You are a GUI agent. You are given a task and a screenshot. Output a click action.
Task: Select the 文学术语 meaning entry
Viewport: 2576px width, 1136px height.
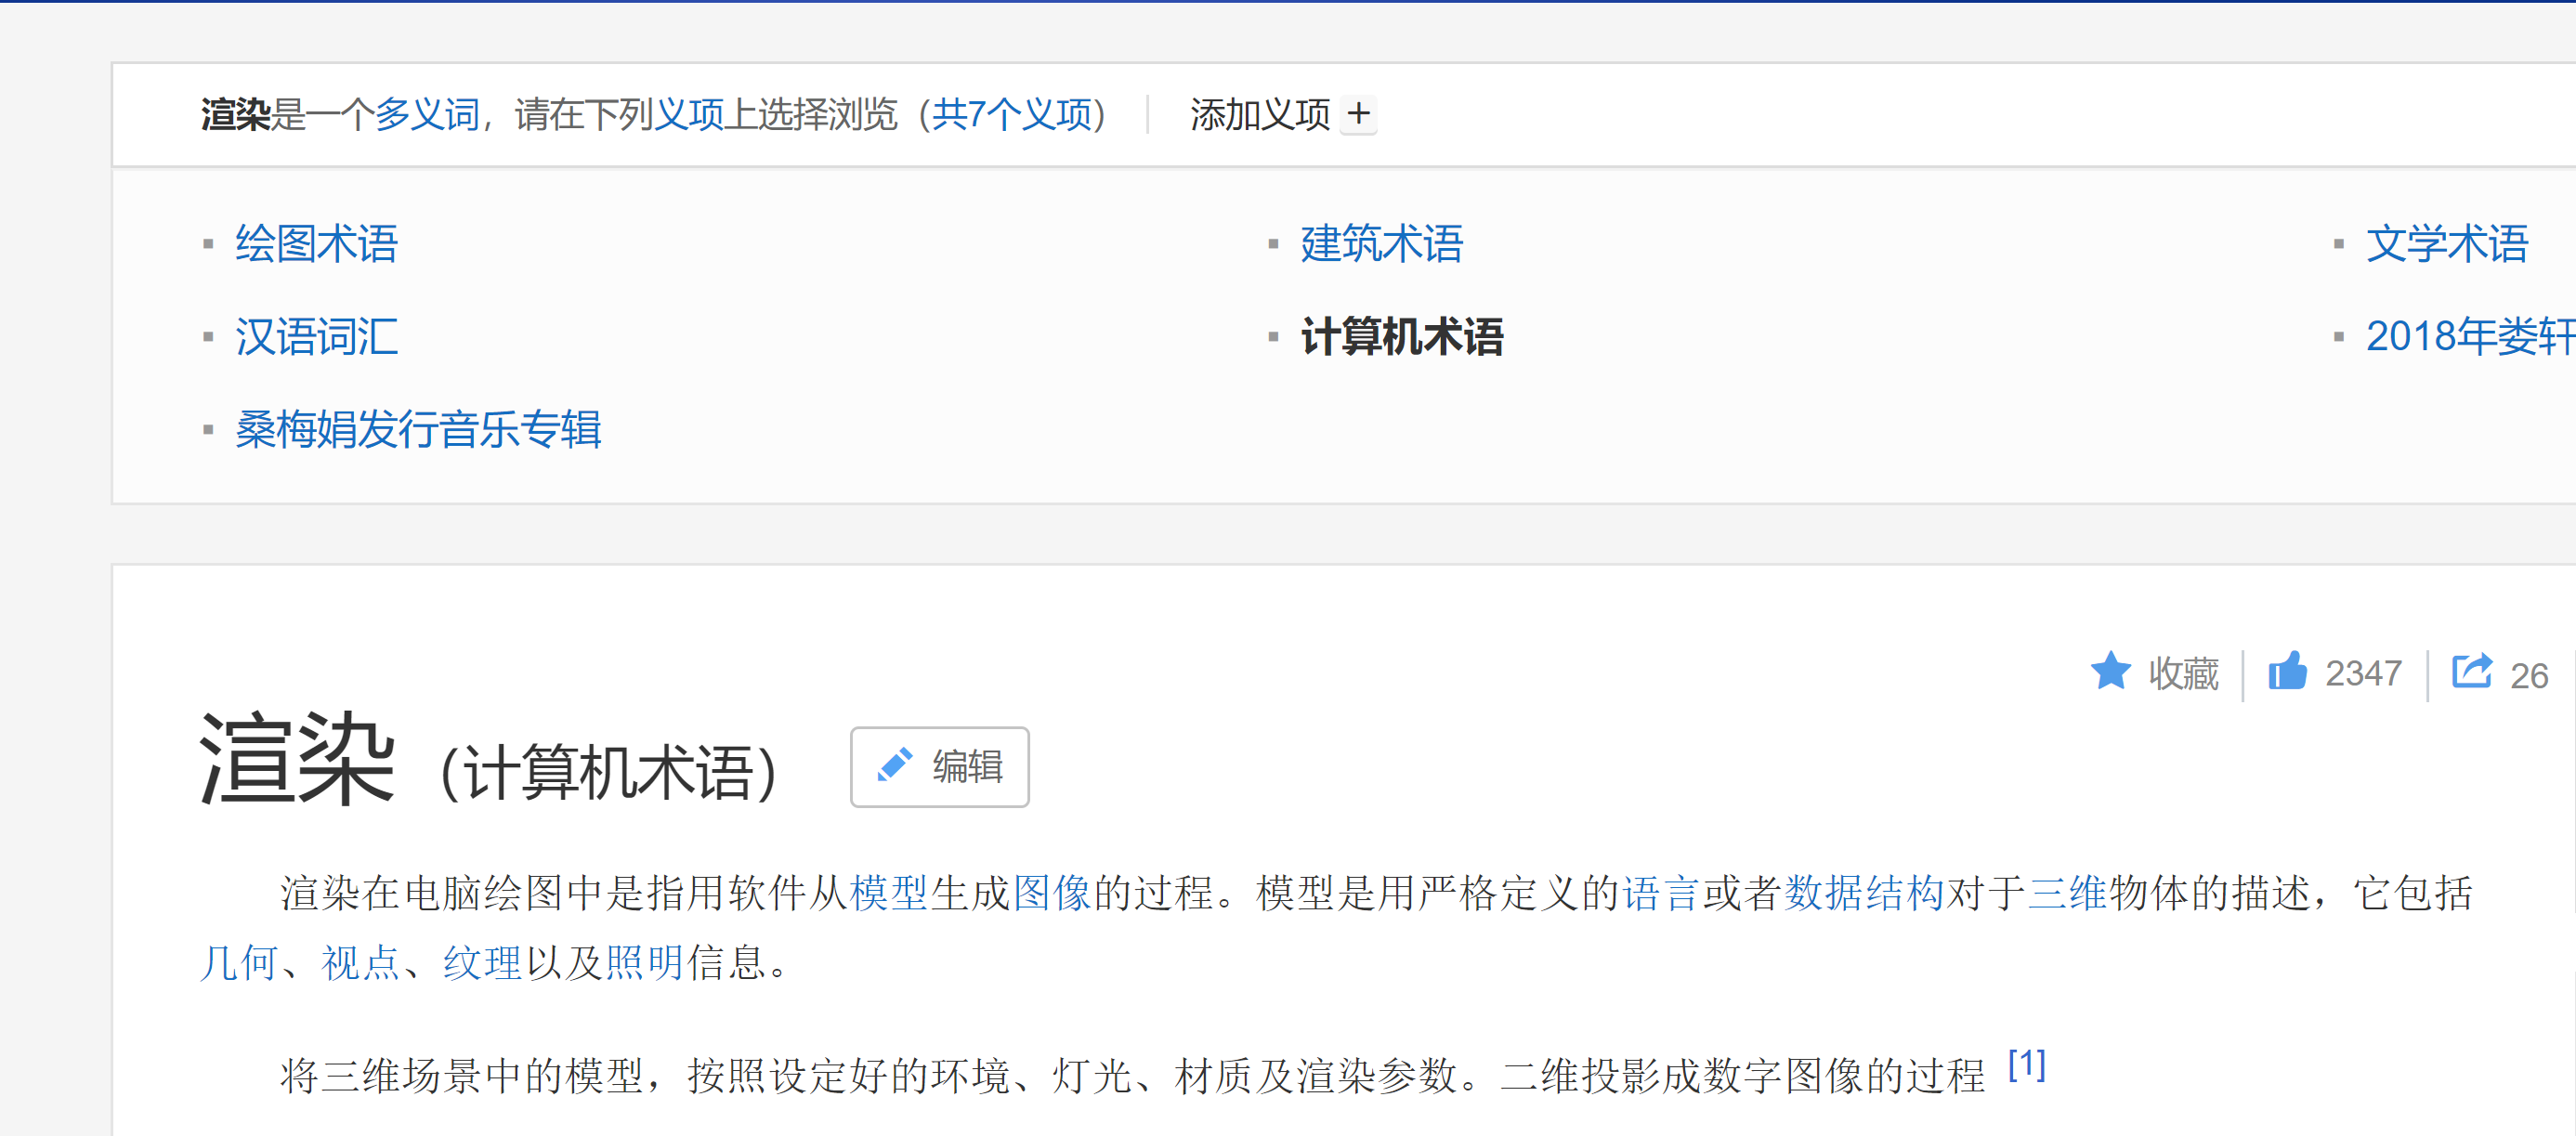tap(2446, 244)
